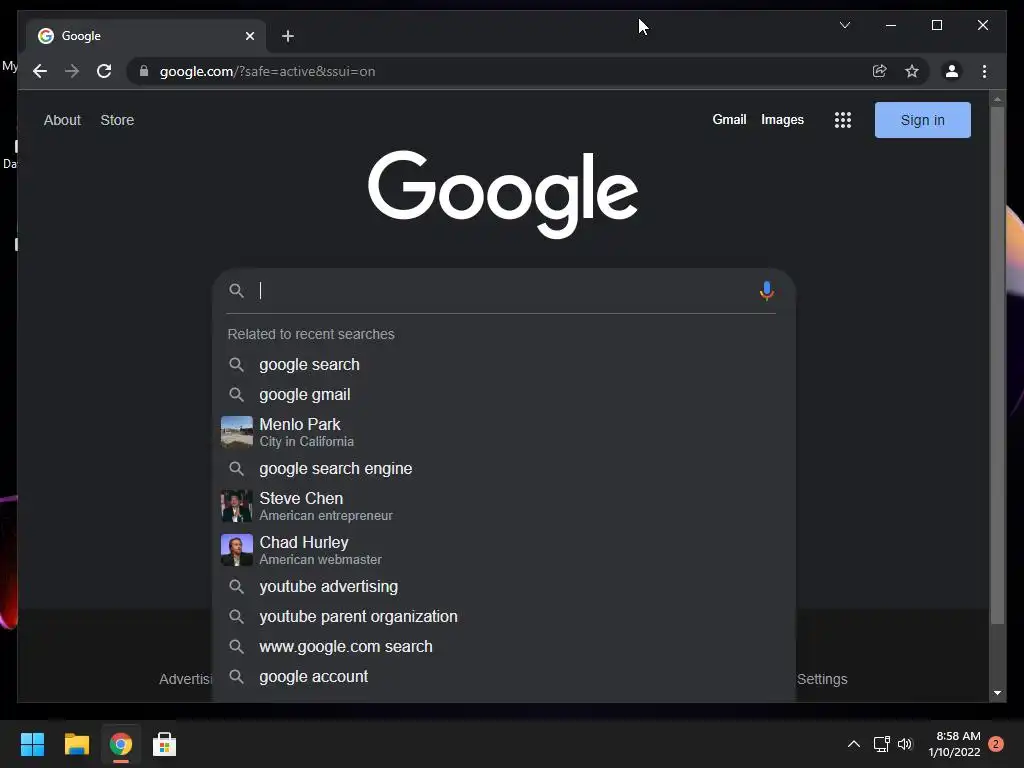This screenshot has width=1024, height=768.
Task: Click the magnifier icon in search box
Action: 236,291
